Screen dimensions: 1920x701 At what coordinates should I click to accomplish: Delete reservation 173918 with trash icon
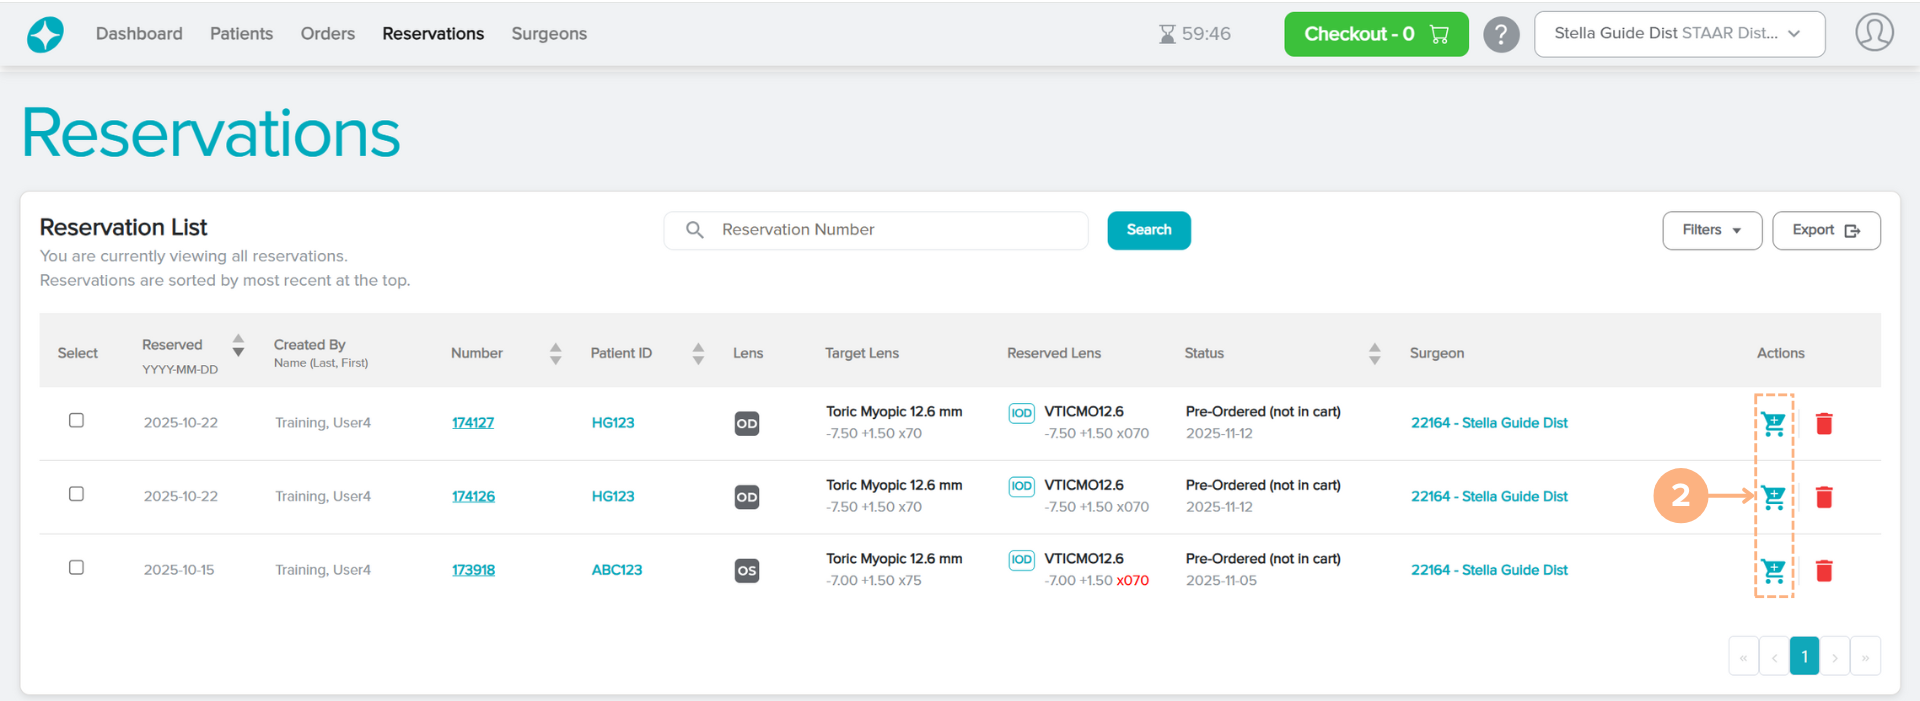[x=1824, y=571]
